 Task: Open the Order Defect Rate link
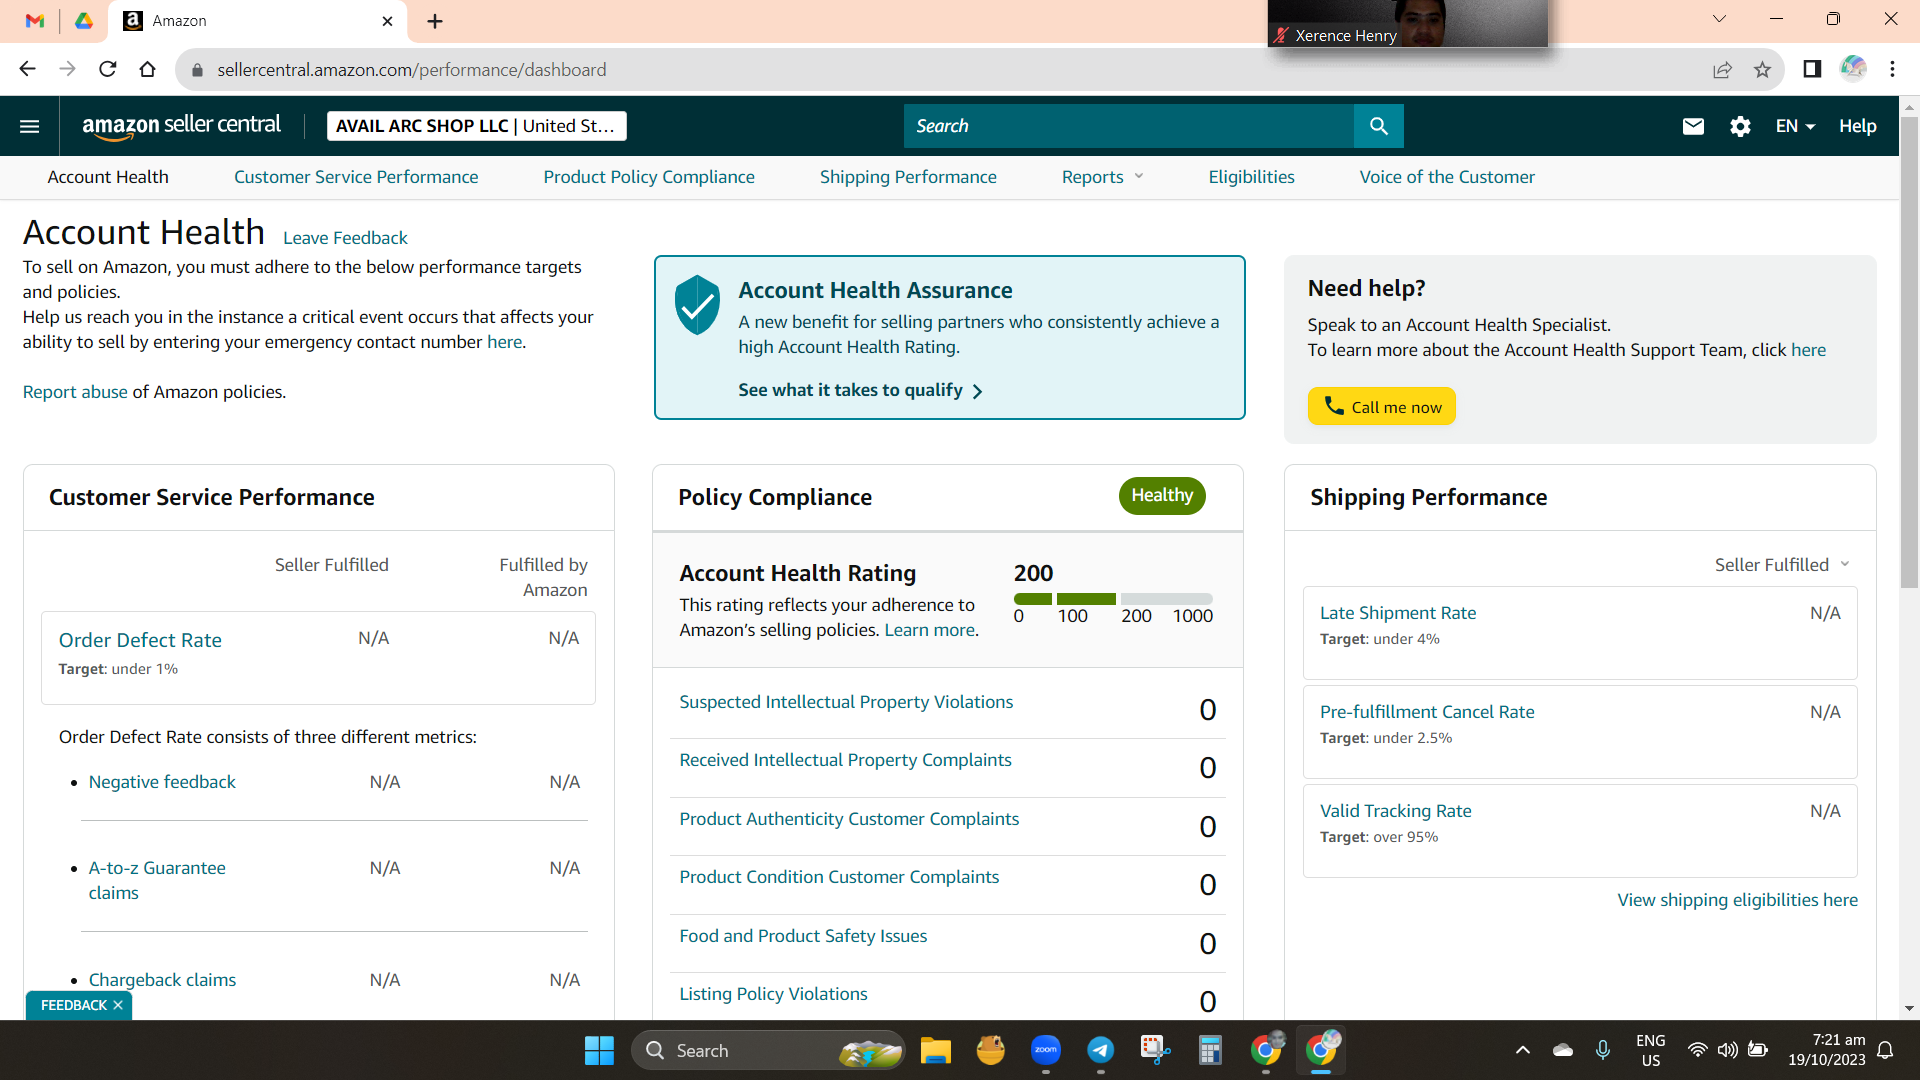(x=140, y=640)
